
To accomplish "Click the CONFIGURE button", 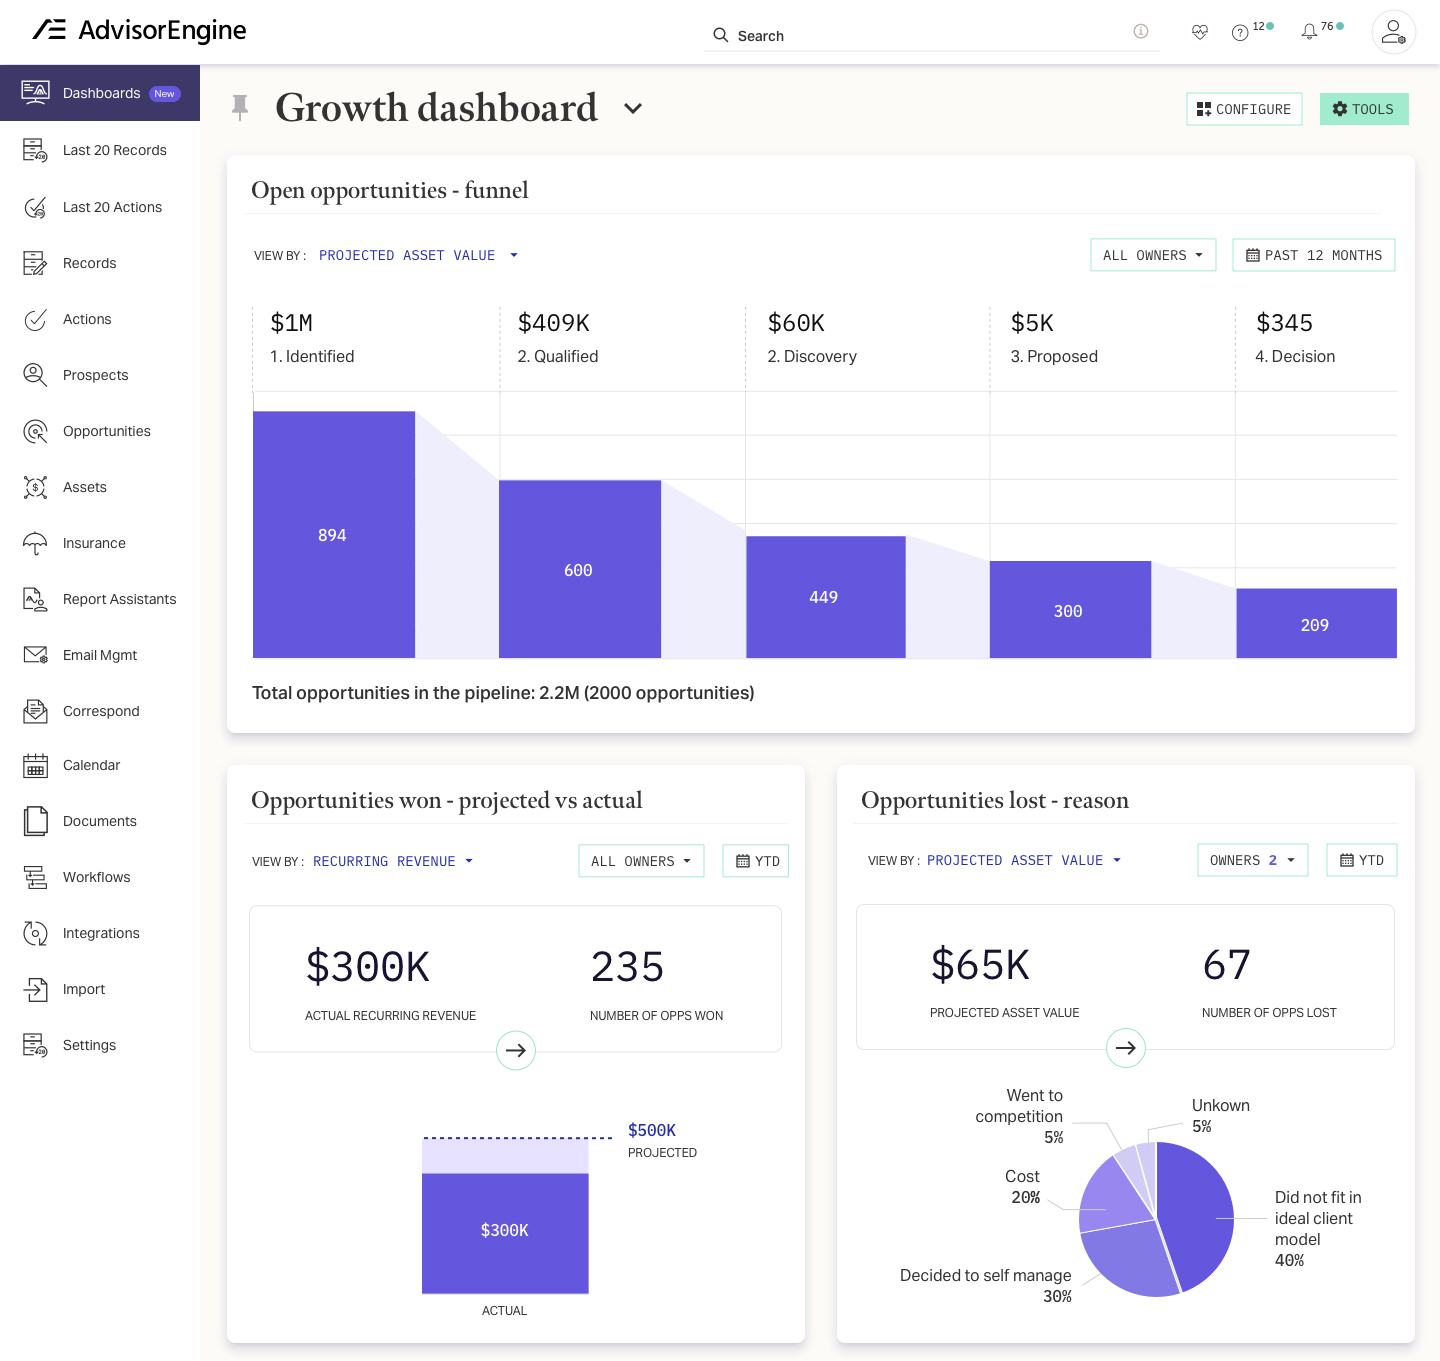I will pyautogui.click(x=1244, y=109).
